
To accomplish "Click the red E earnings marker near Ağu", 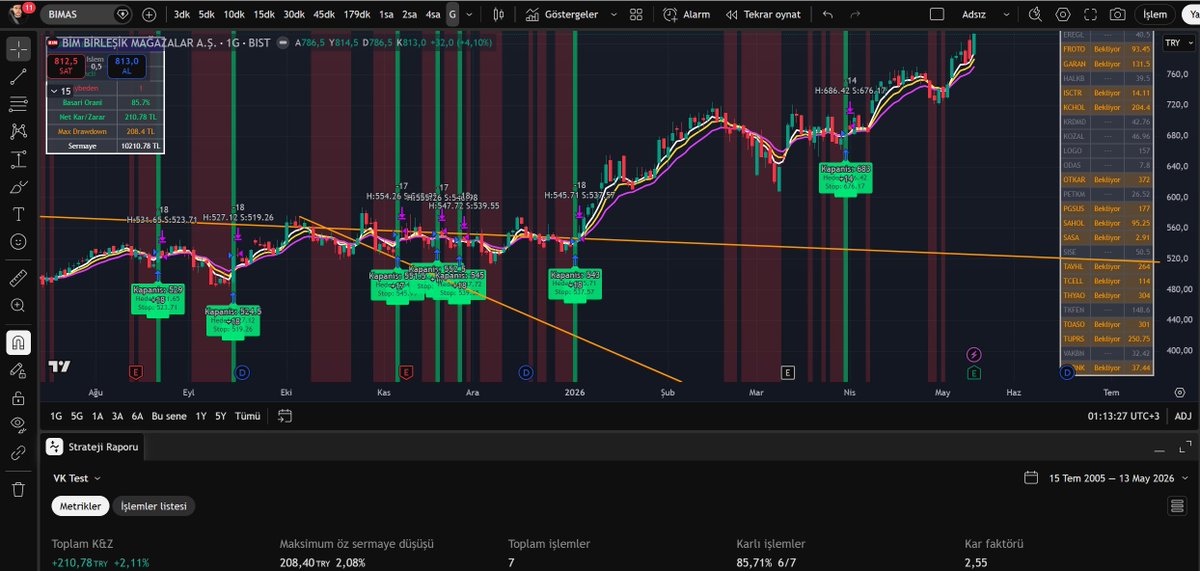I will pos(135,372).
